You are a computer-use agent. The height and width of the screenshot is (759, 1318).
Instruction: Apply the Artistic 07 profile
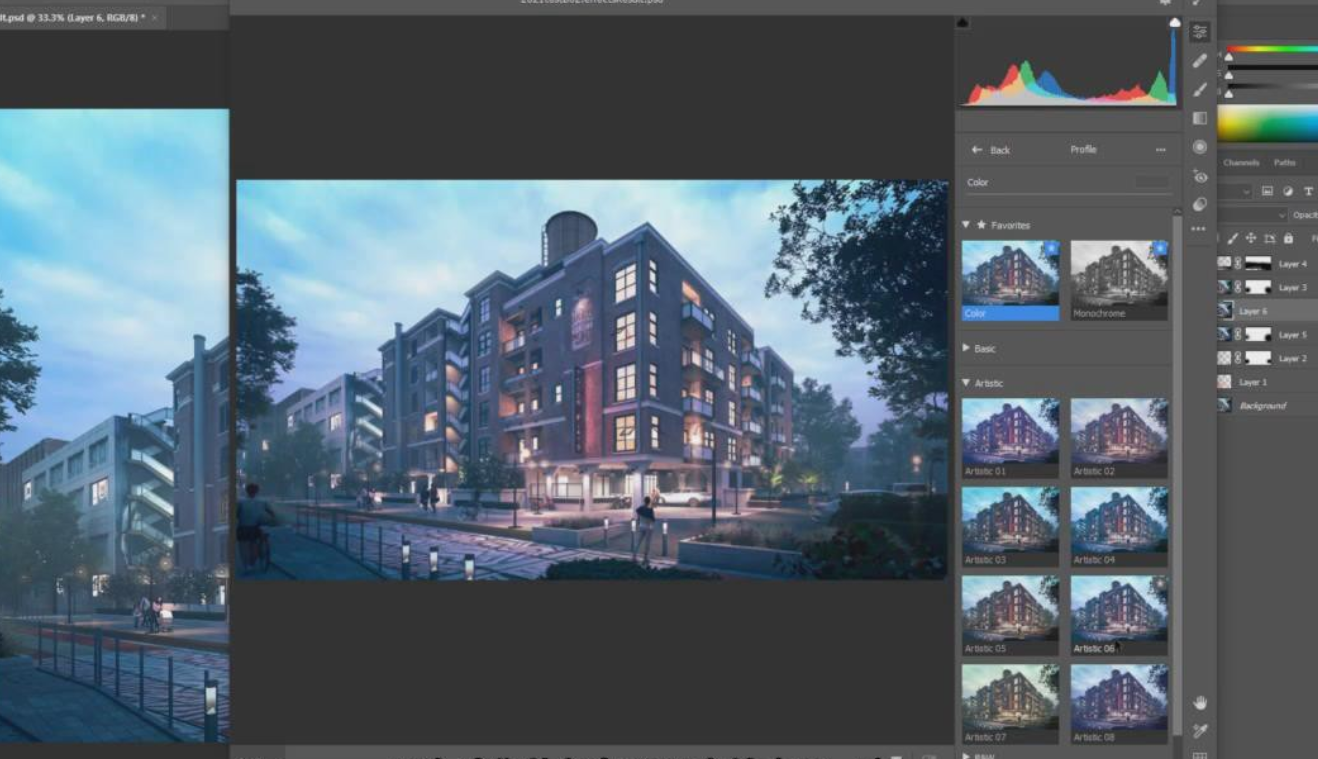1010,704
